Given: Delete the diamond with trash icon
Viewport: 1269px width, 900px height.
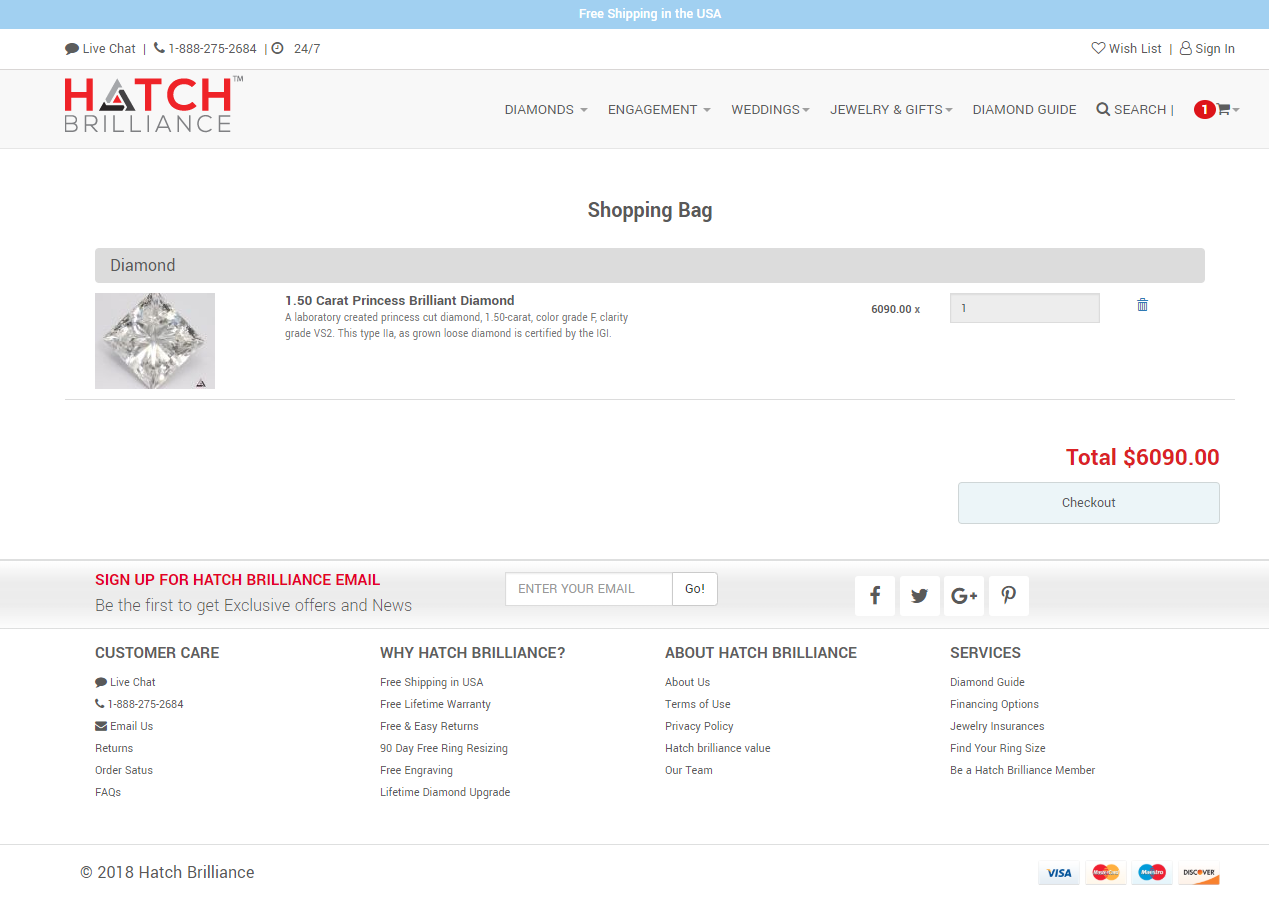Looking at the screenshot, I should pyautogui.click(x=1142, y=305).
